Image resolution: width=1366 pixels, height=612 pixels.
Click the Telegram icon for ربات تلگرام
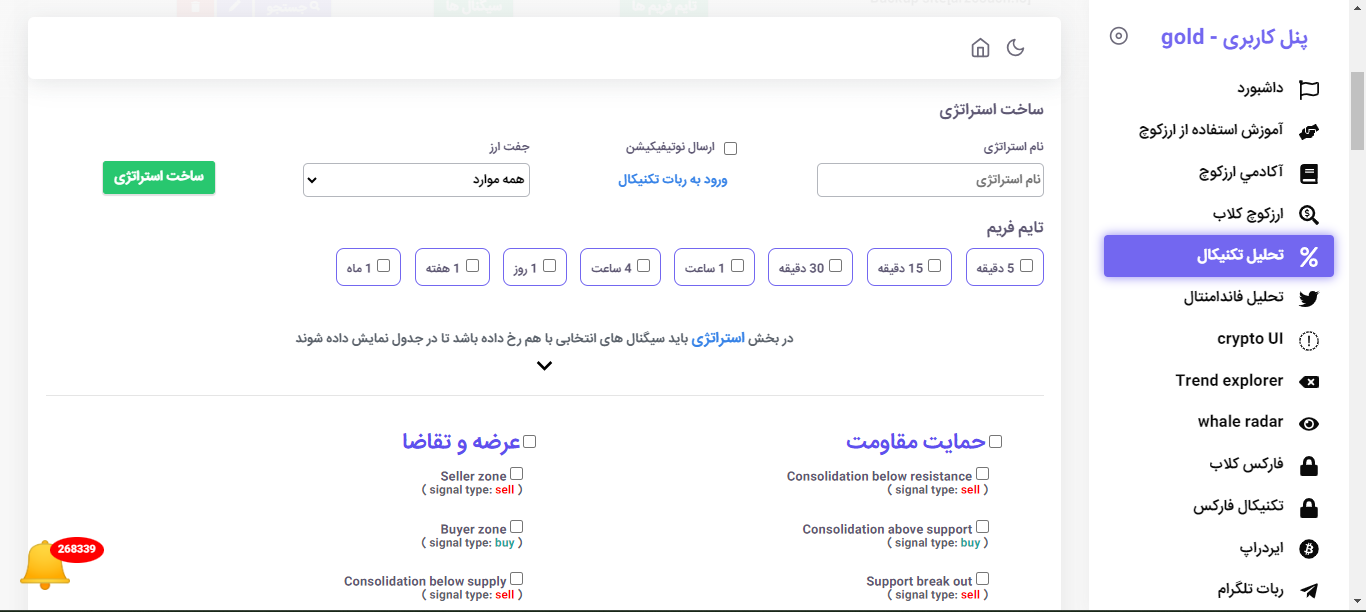pyautogui.click(x=1308, y=591)
